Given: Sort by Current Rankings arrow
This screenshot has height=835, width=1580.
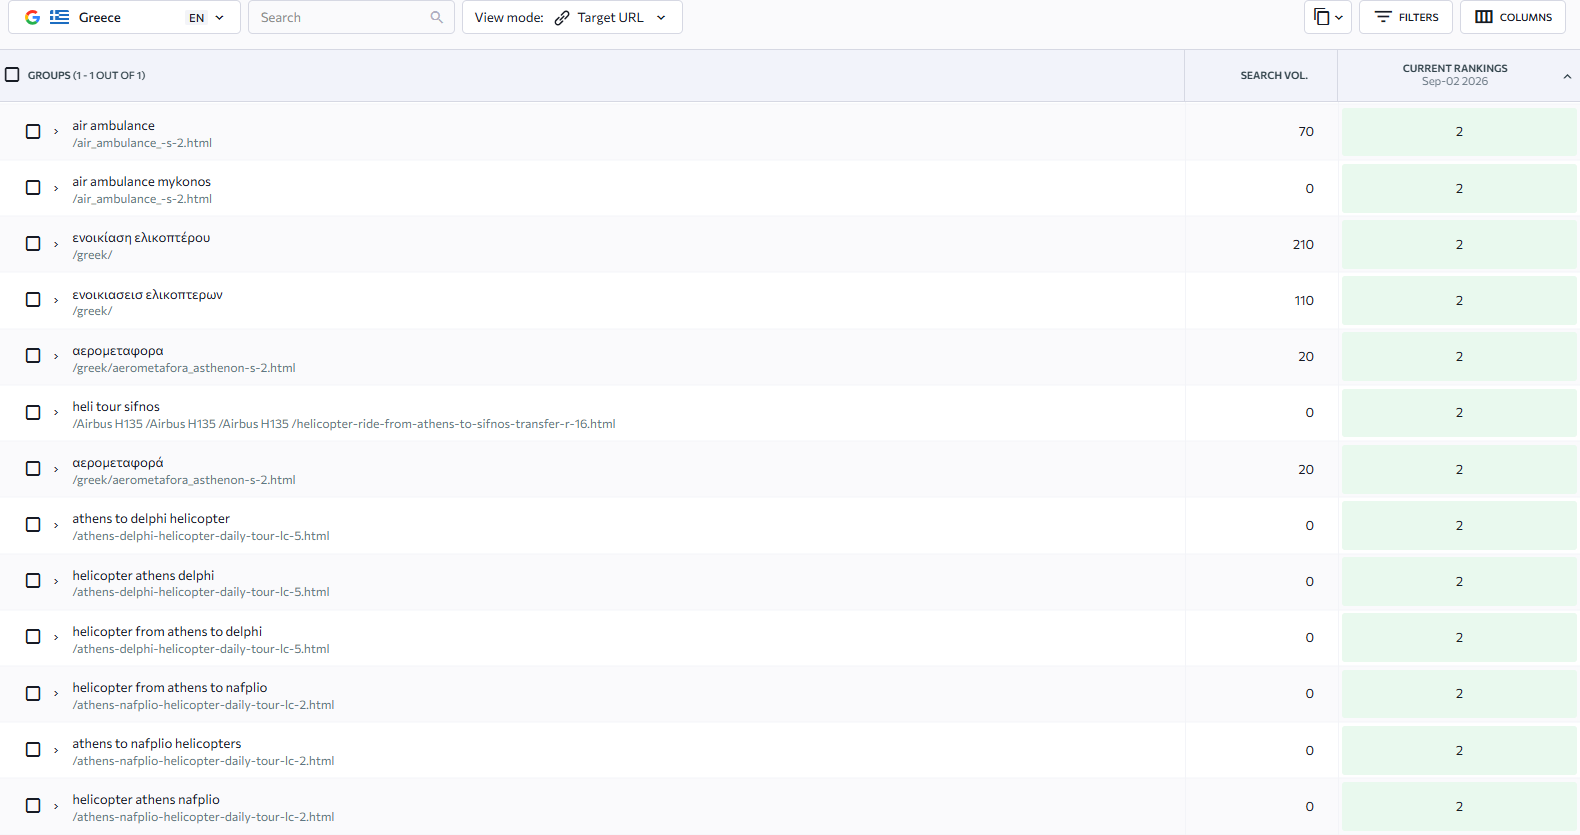Looking at the screenshot, I should point(1567,76).
